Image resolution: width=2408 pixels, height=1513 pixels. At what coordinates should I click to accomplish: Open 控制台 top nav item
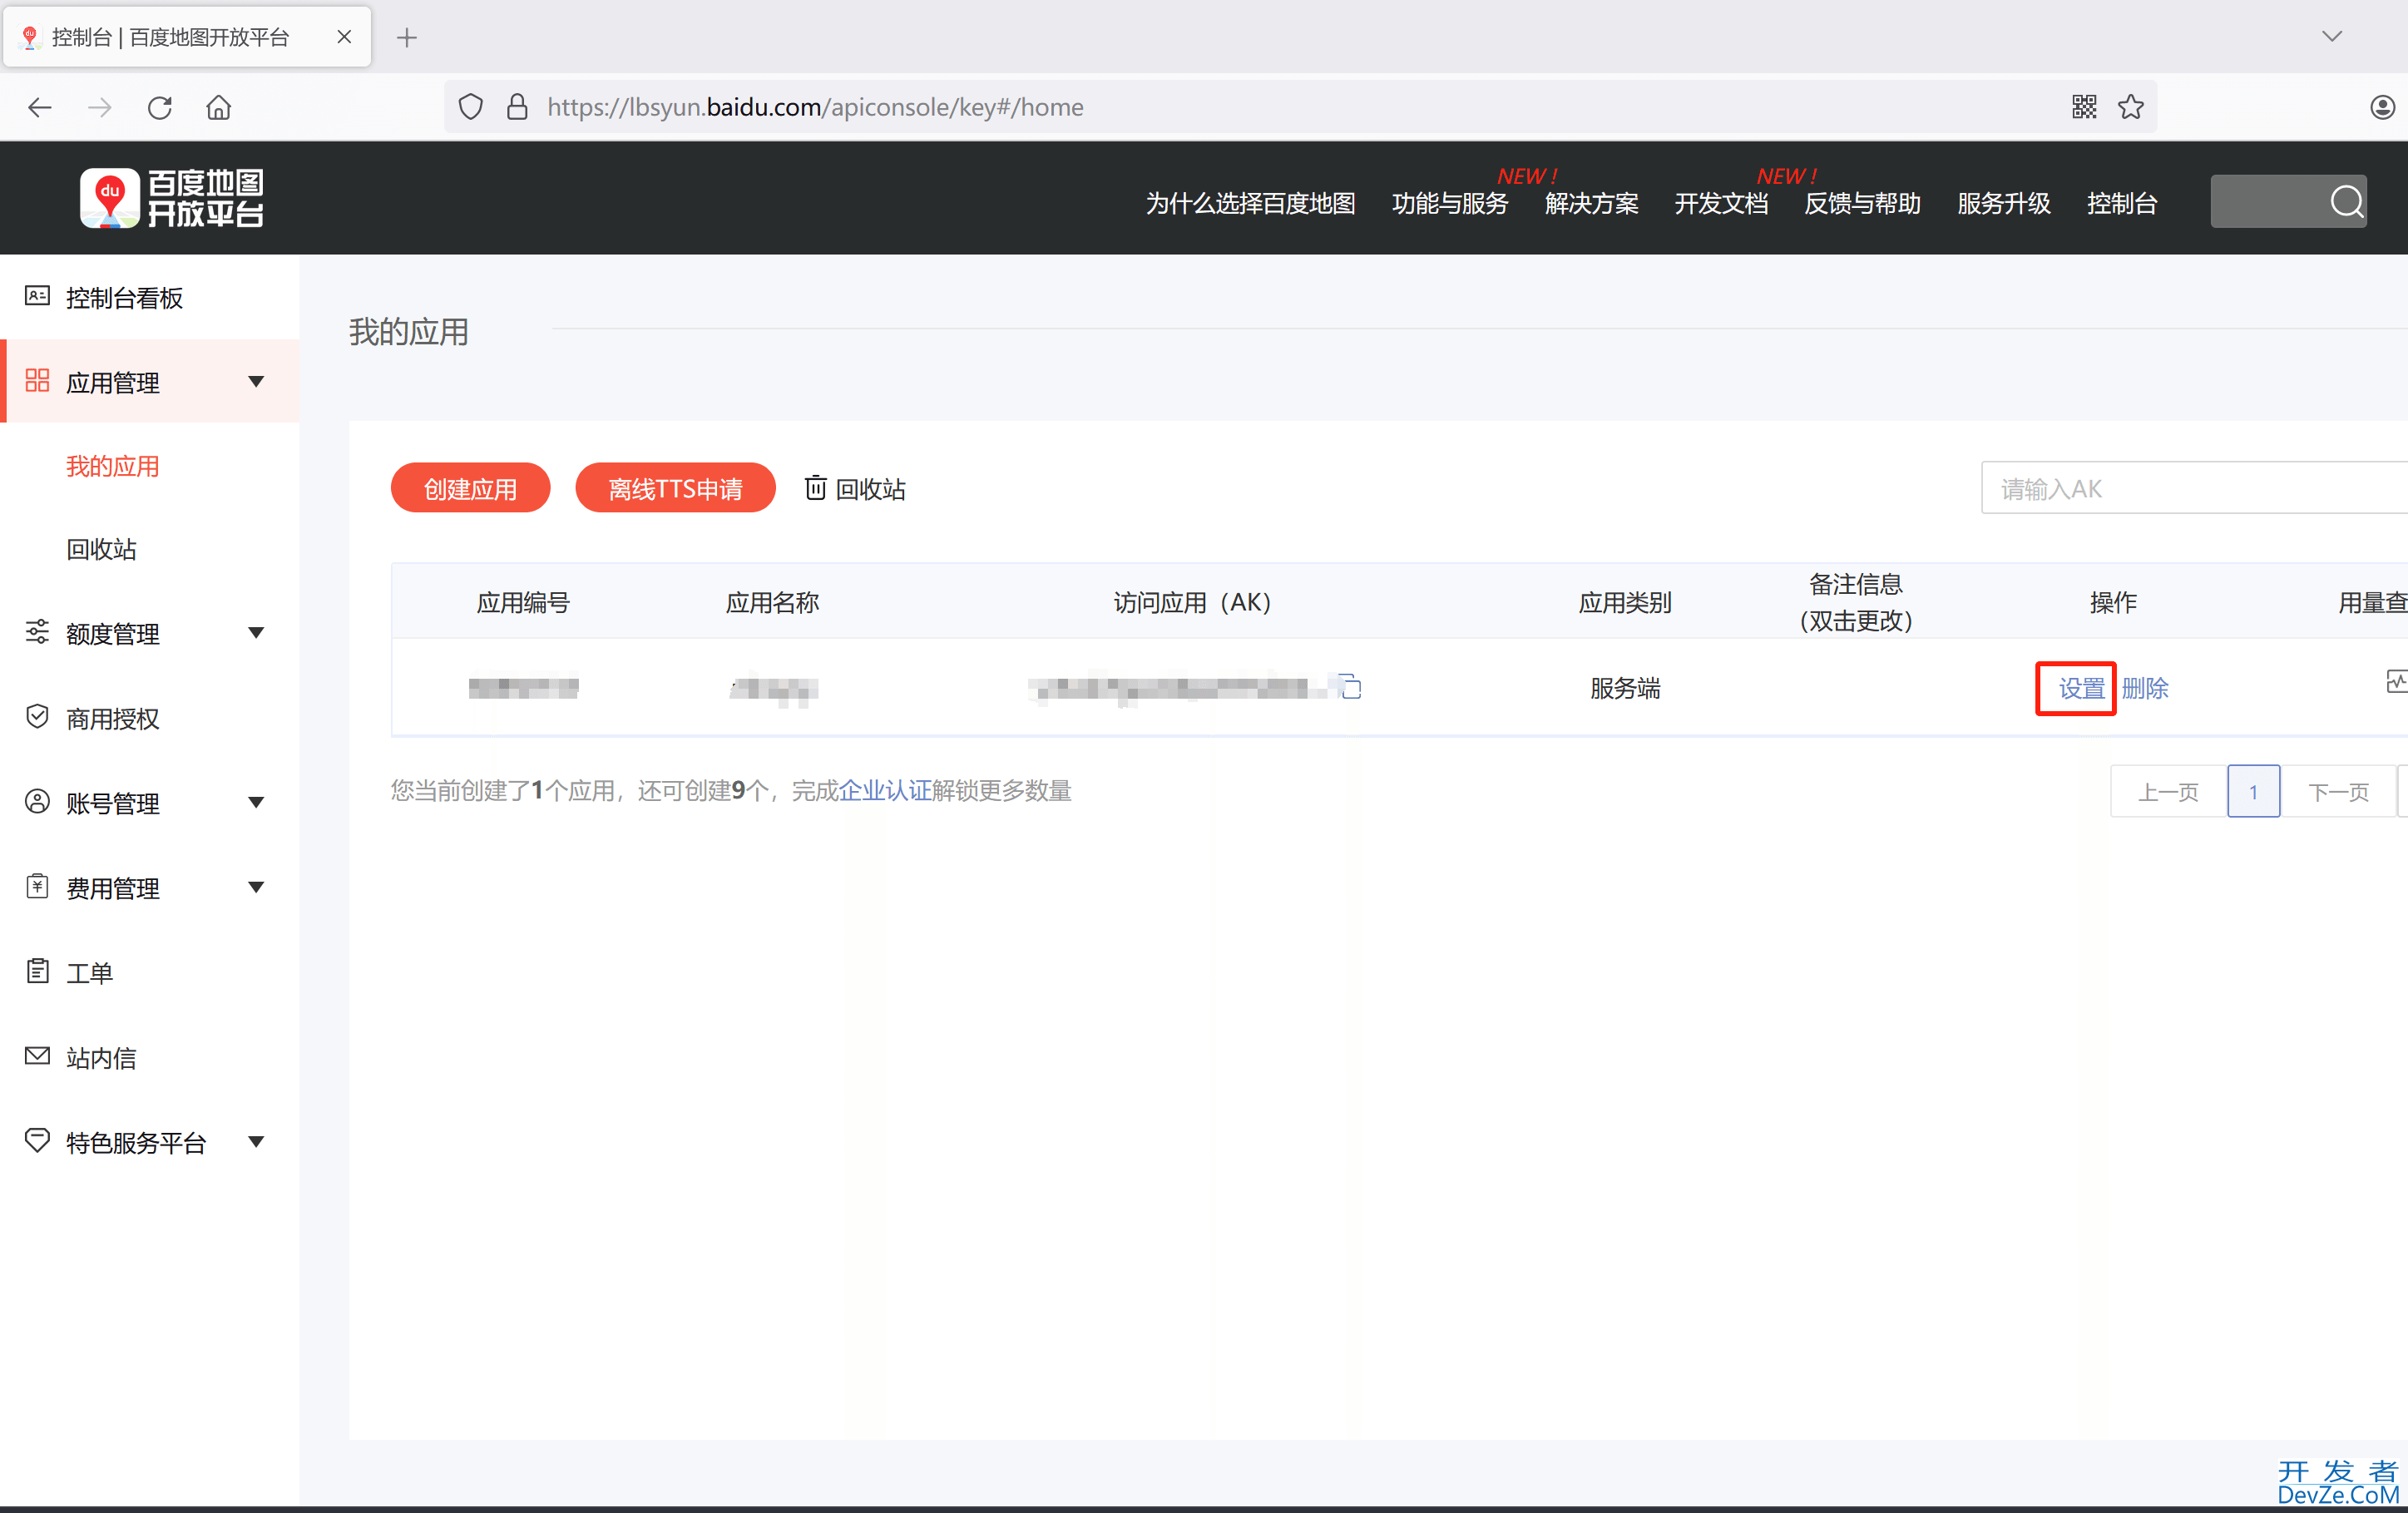pyautogui.click(x=2122, y=203)
